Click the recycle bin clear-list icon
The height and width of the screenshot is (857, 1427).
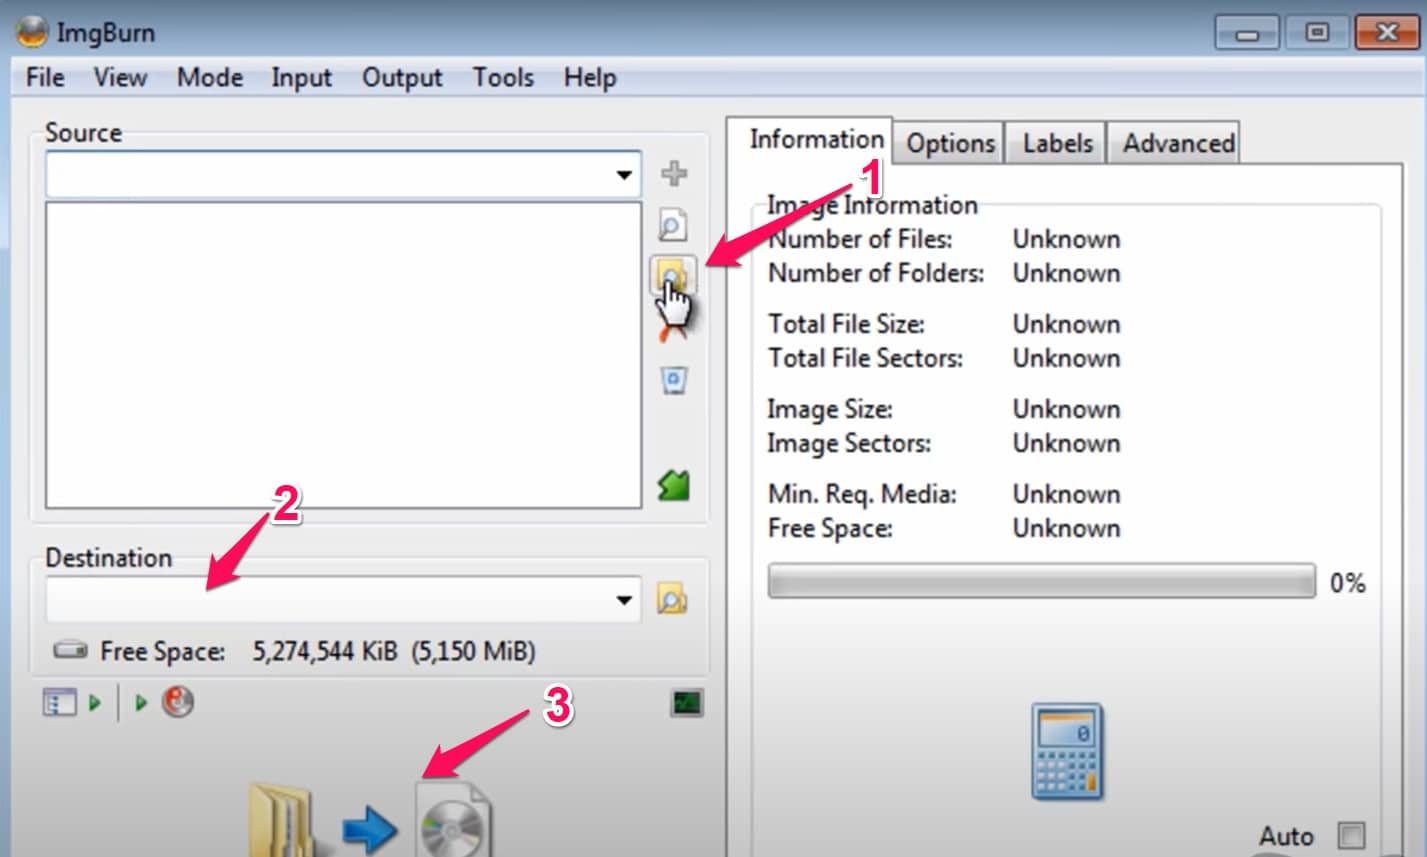tap(673, 381)
